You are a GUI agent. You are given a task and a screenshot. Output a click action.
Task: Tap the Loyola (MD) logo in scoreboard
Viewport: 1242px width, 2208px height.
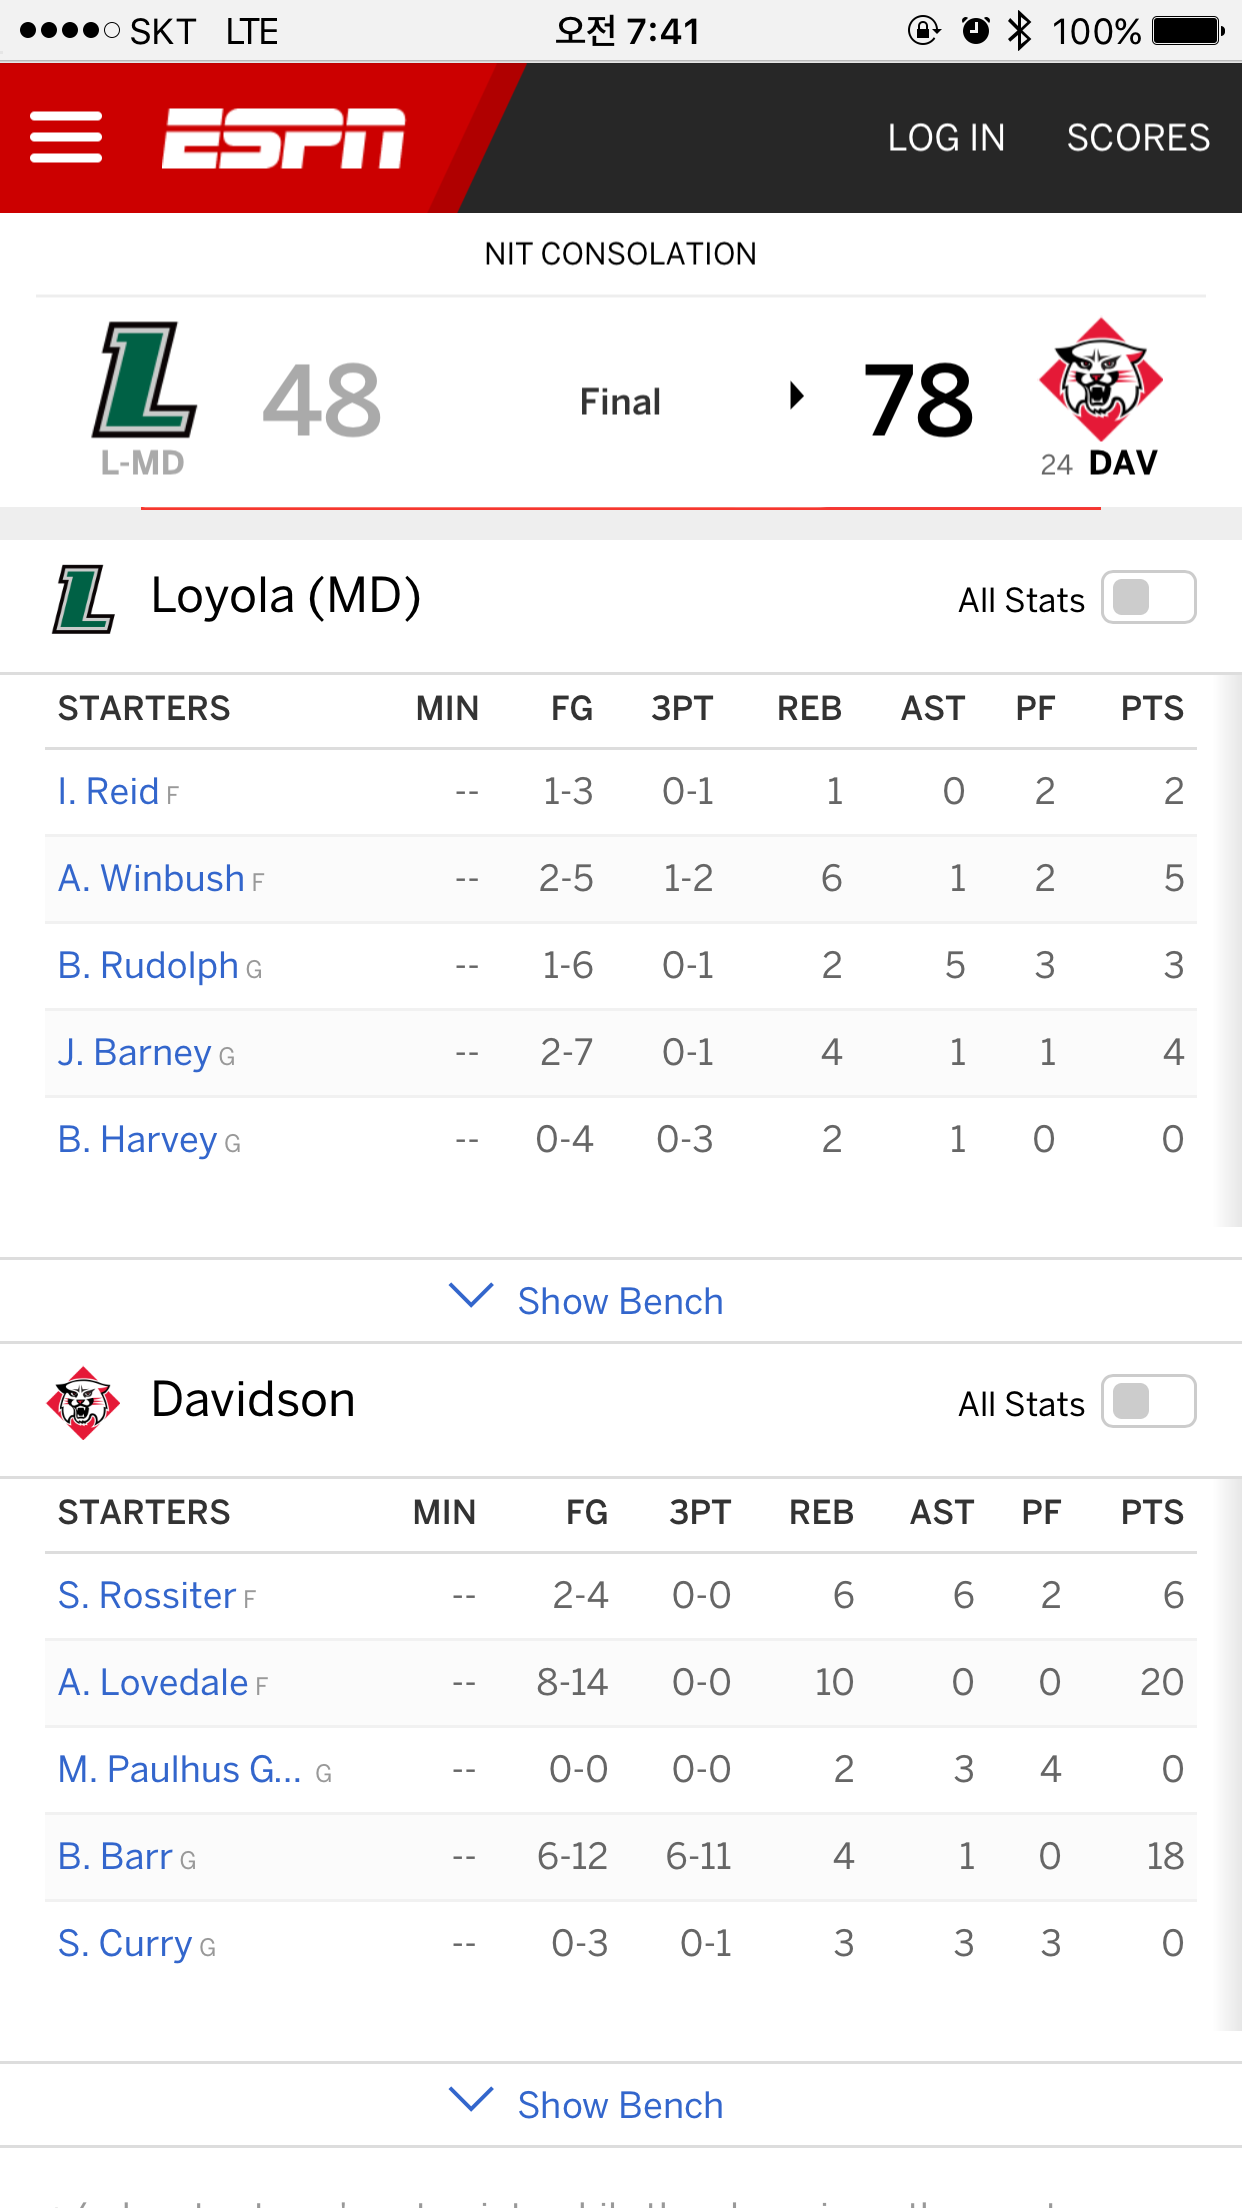point(144,380)
